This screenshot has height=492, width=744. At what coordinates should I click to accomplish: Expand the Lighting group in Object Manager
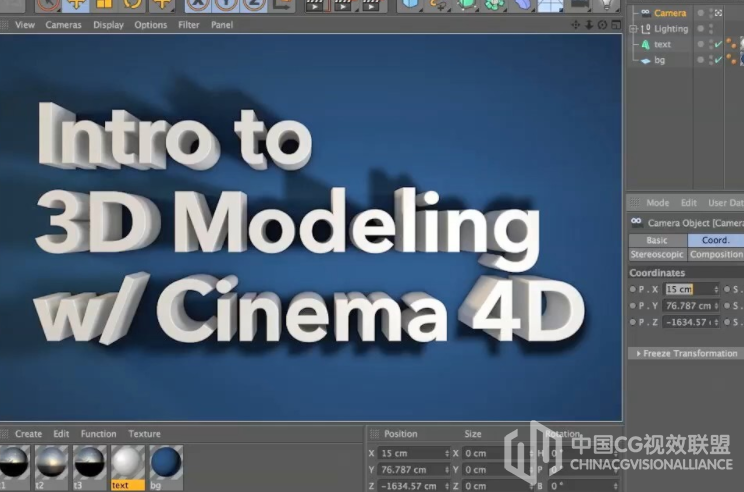pyautogui.click(x=633, y=29)
